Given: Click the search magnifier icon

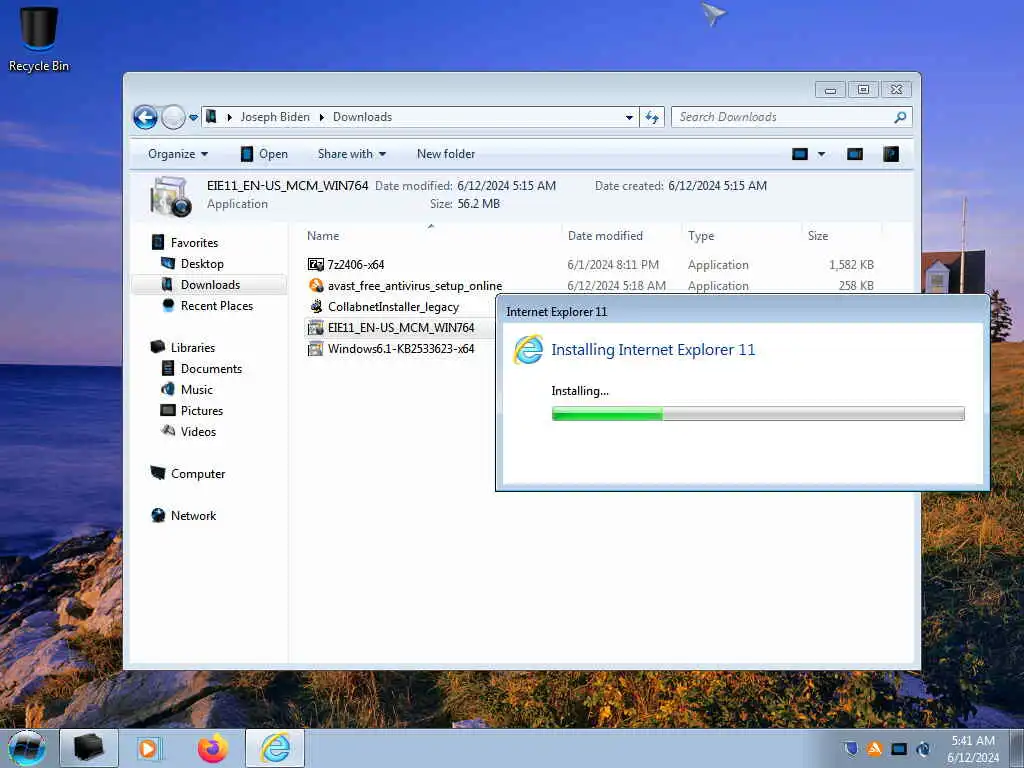Looking at the screenshot, I should [901, 118].
